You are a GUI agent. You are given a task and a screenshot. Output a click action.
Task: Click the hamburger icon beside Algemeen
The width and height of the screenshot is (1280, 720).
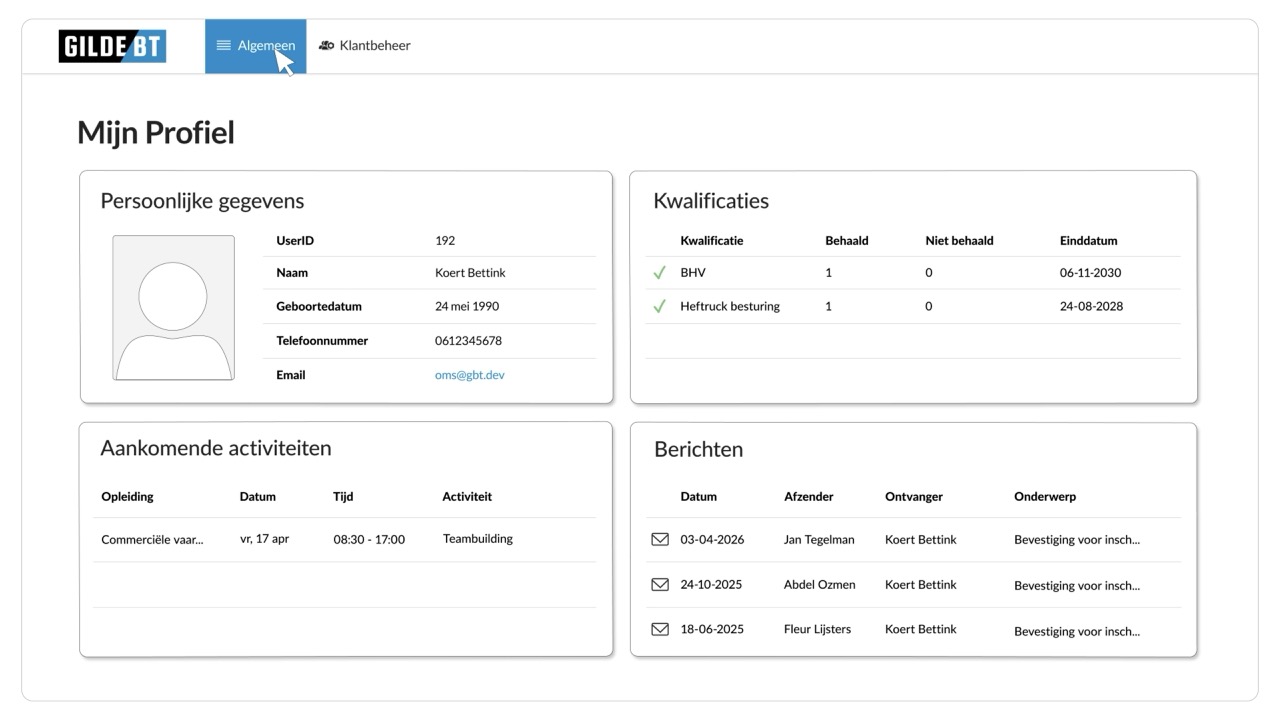click(x=224, y=45)
